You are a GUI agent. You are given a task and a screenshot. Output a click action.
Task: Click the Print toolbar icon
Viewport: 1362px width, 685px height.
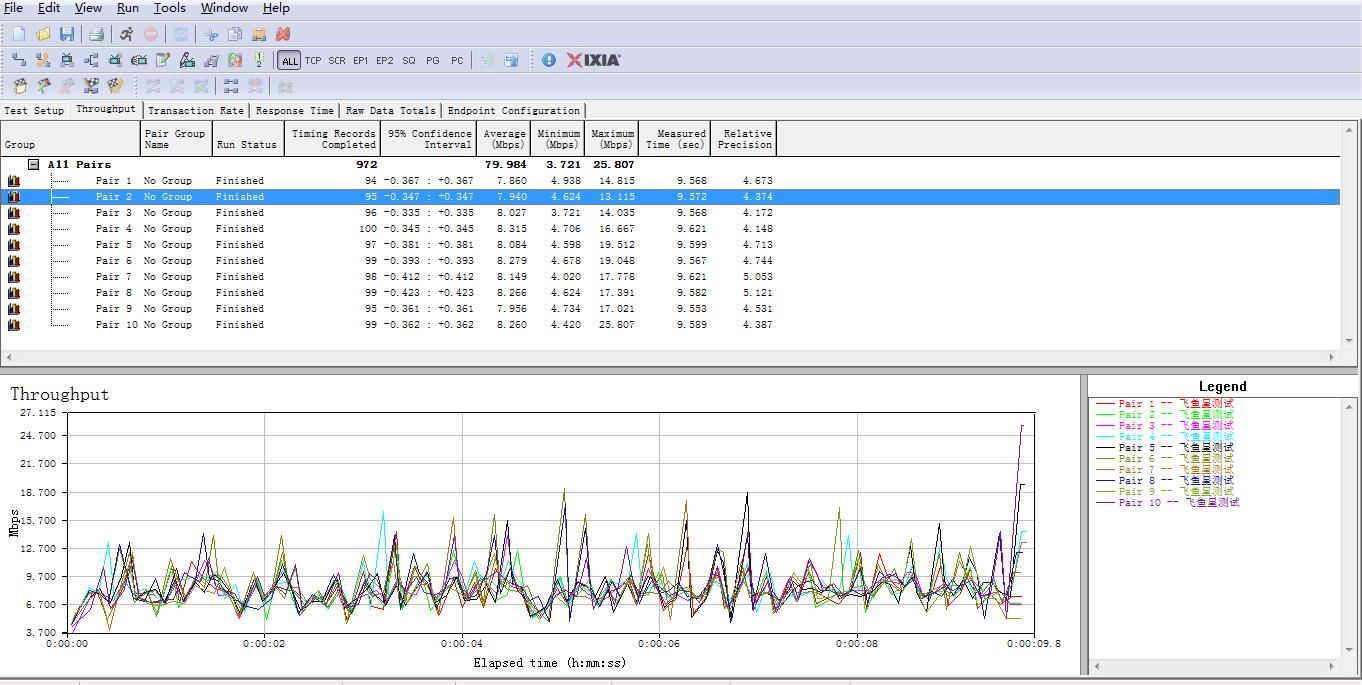[x=96, y=34]
